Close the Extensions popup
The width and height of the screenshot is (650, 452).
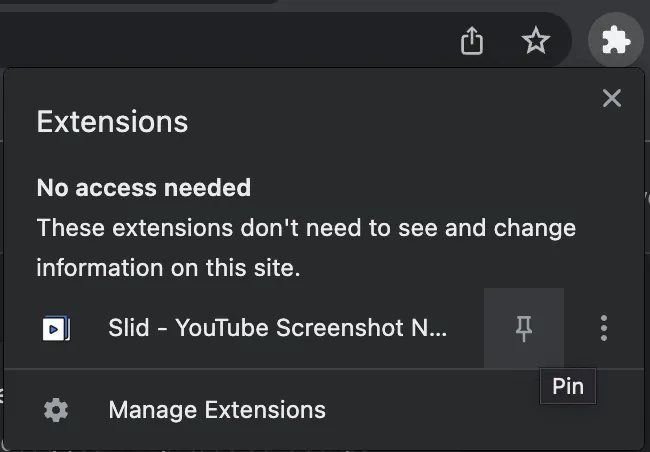pyautogui.click(x=612, y=97)
